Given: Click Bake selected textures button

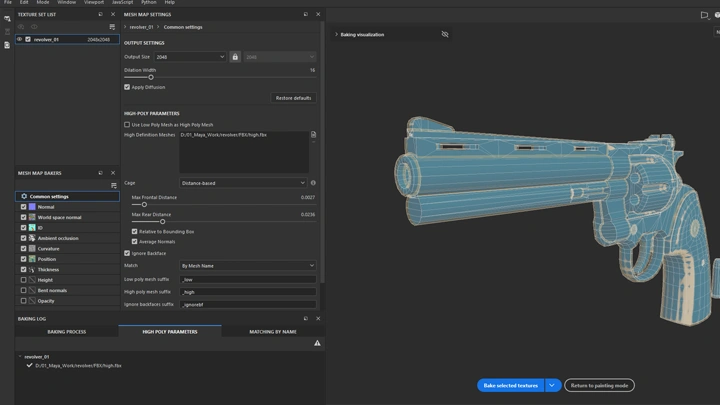Looking at the screenshot, I should coord(511,385).
